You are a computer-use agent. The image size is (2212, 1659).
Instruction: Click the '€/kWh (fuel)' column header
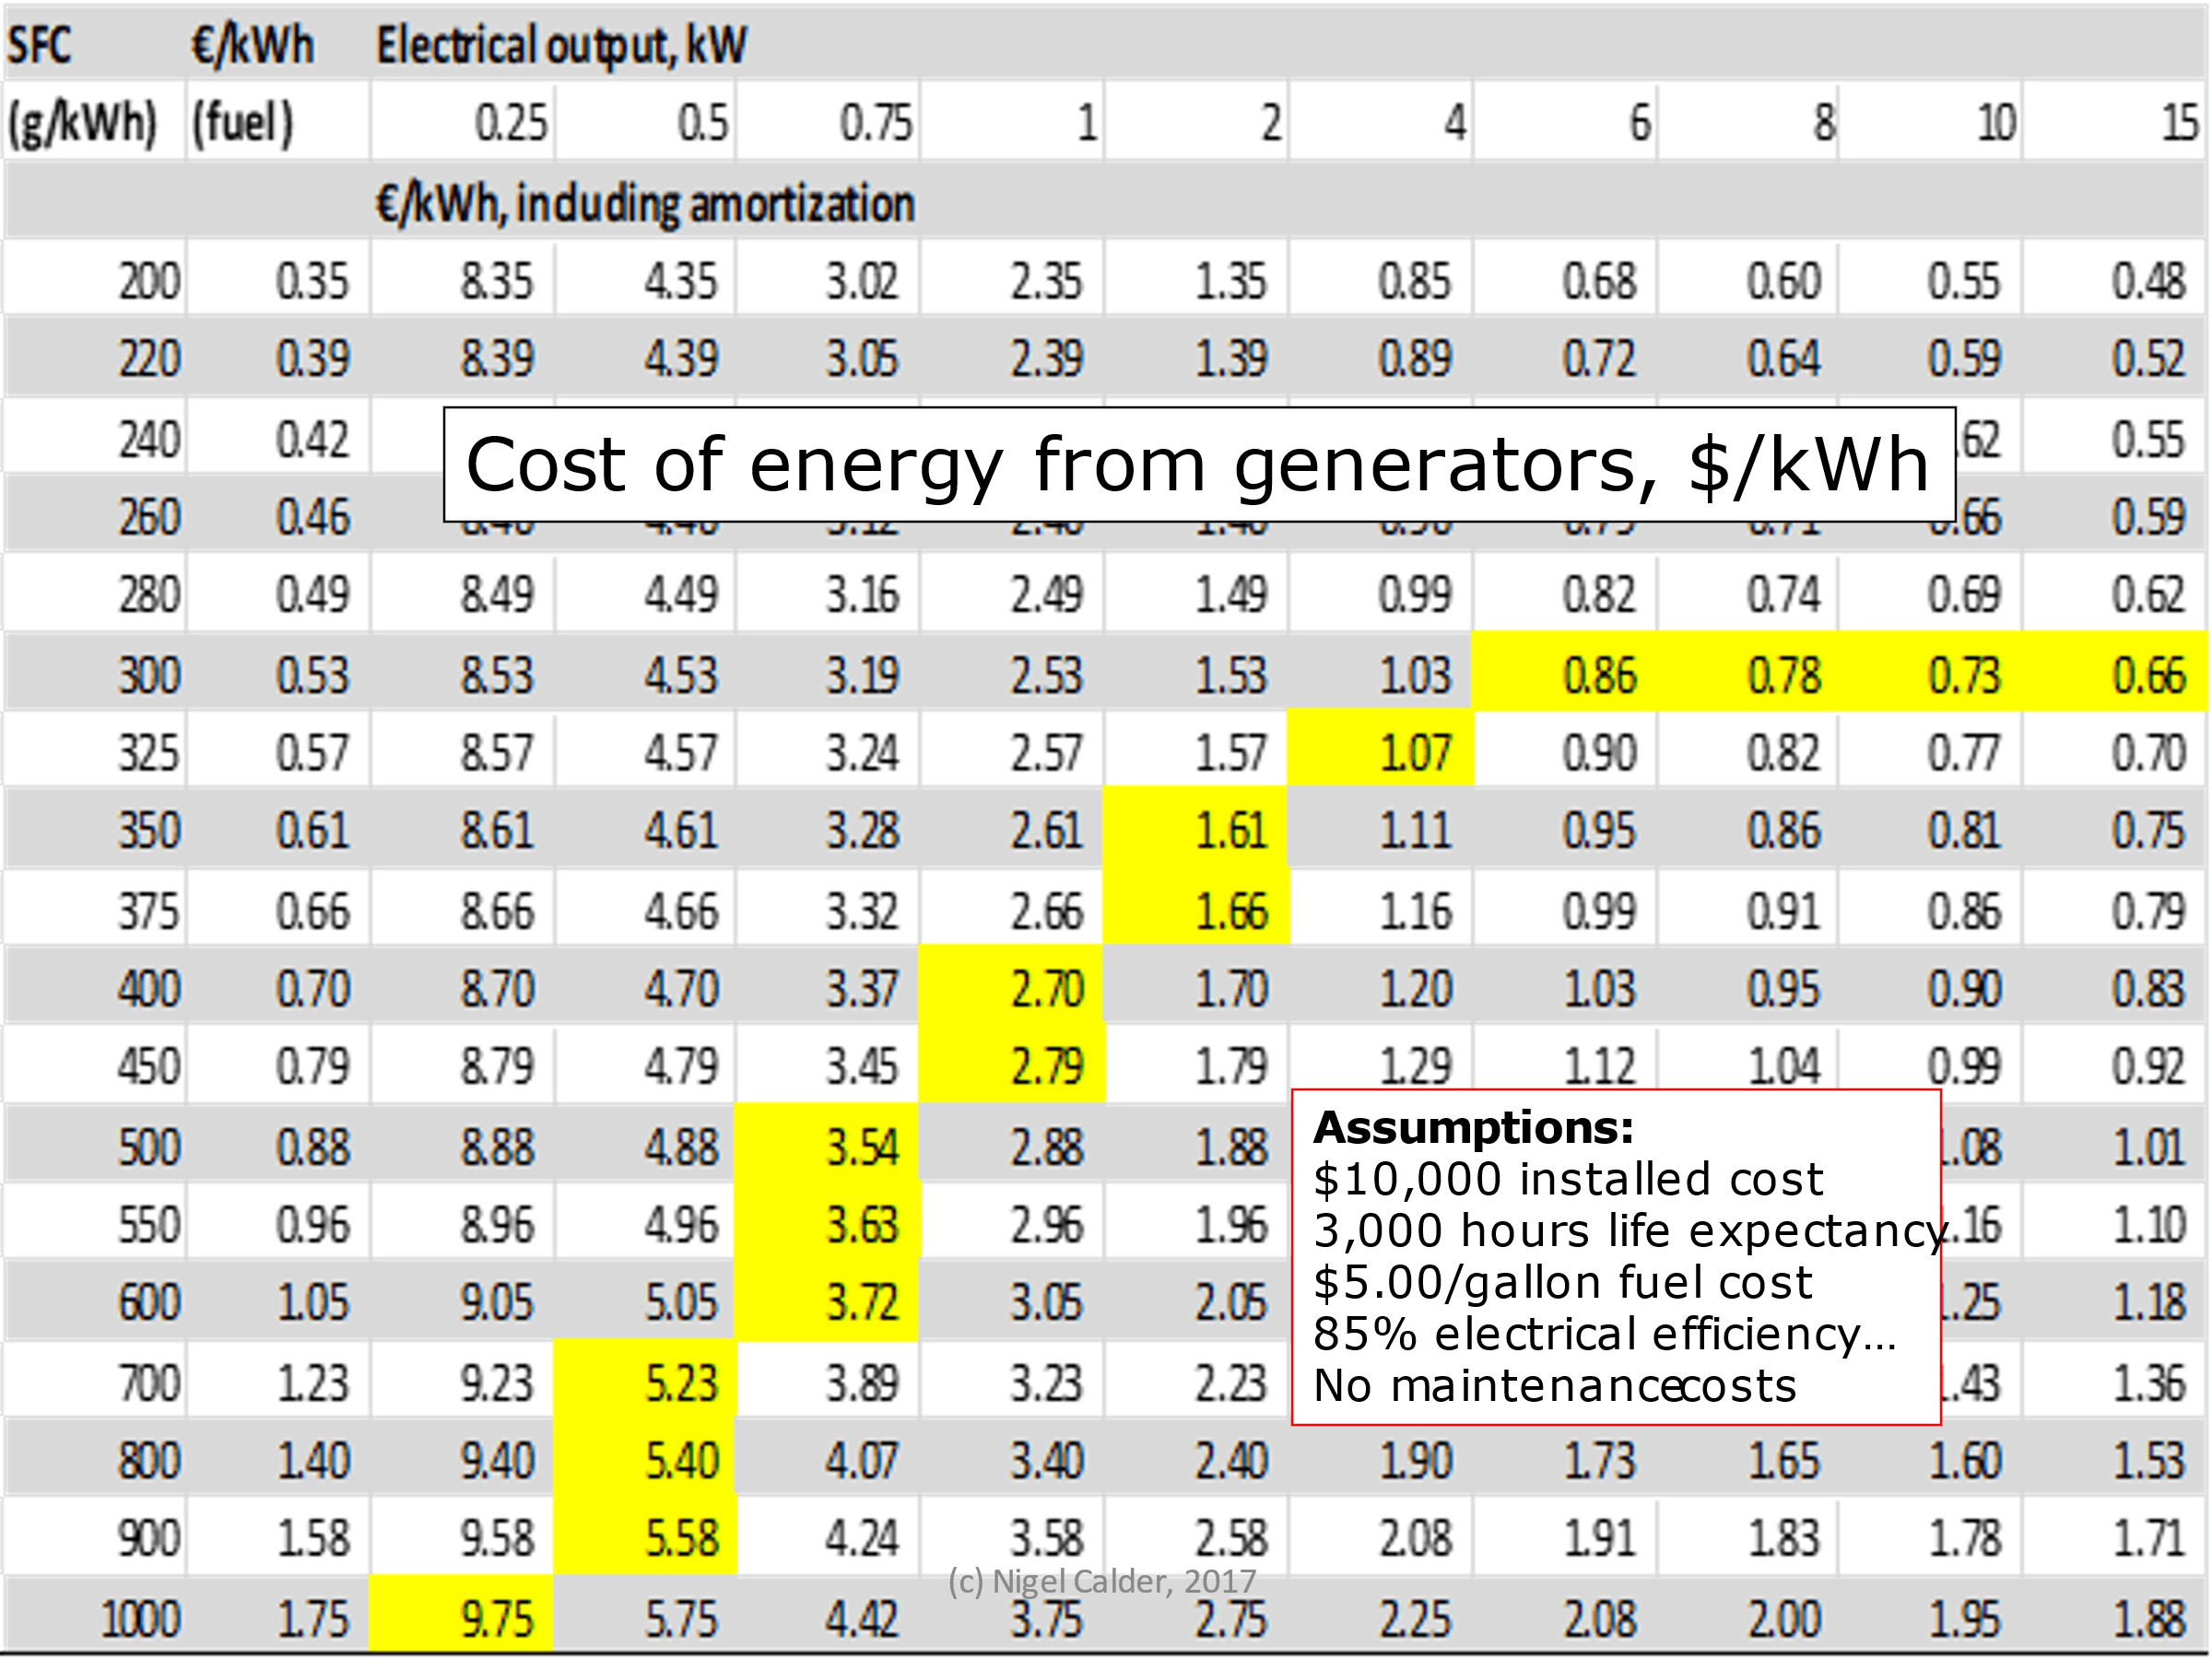click(252, 46)
